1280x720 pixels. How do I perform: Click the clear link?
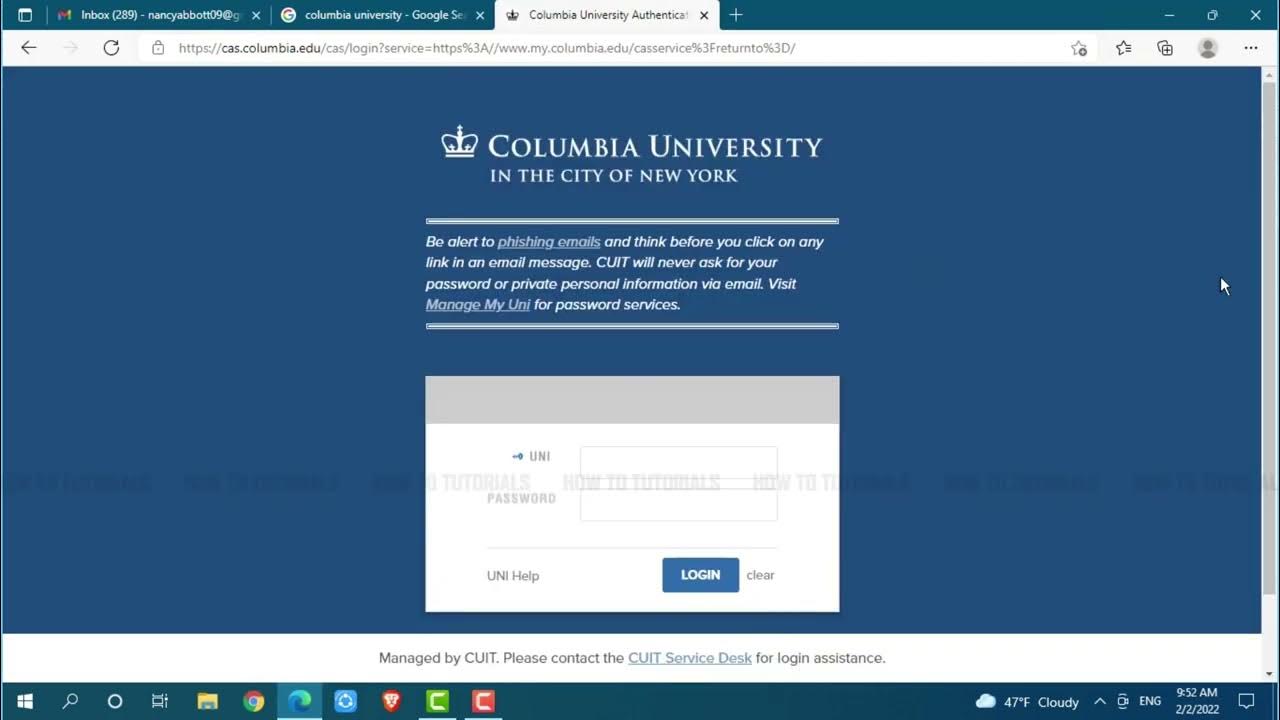760,575
